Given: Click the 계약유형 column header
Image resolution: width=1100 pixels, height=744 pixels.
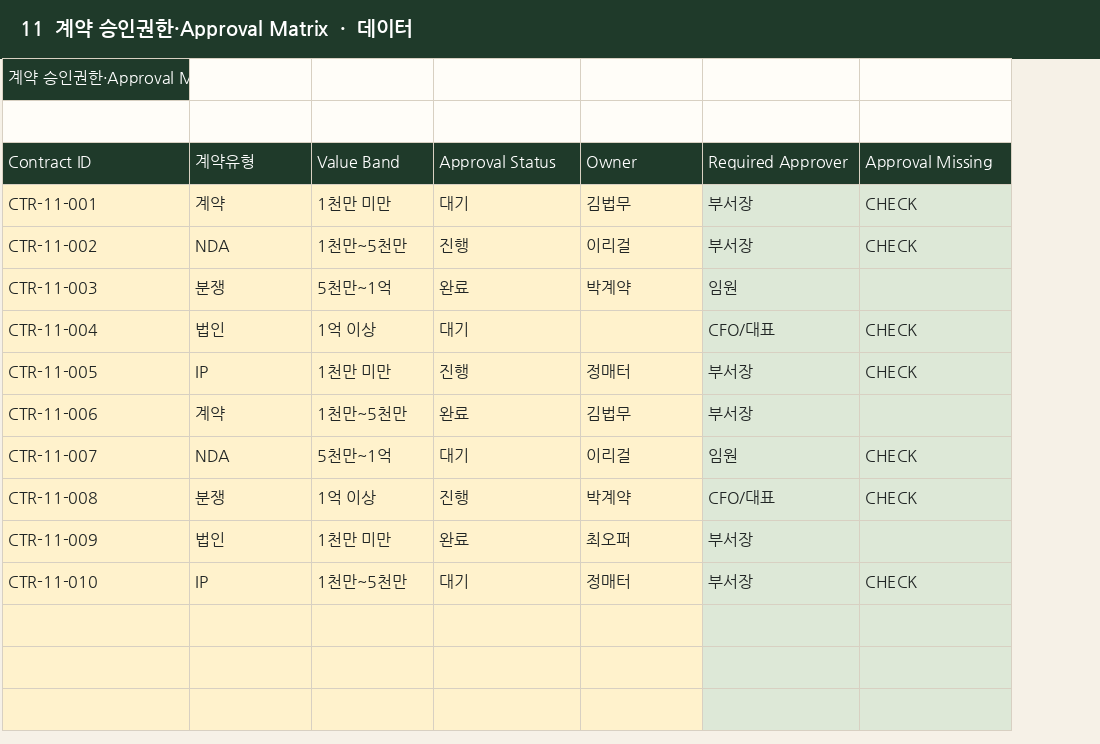Looking at the screenshot, I should (x=250, y=163).
